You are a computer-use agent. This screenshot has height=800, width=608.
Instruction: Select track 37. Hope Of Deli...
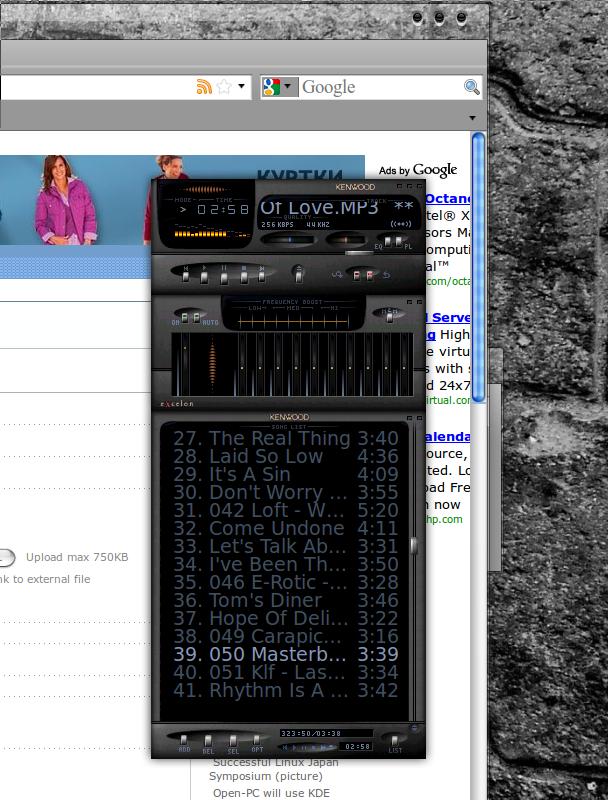(x=286, y=618)
